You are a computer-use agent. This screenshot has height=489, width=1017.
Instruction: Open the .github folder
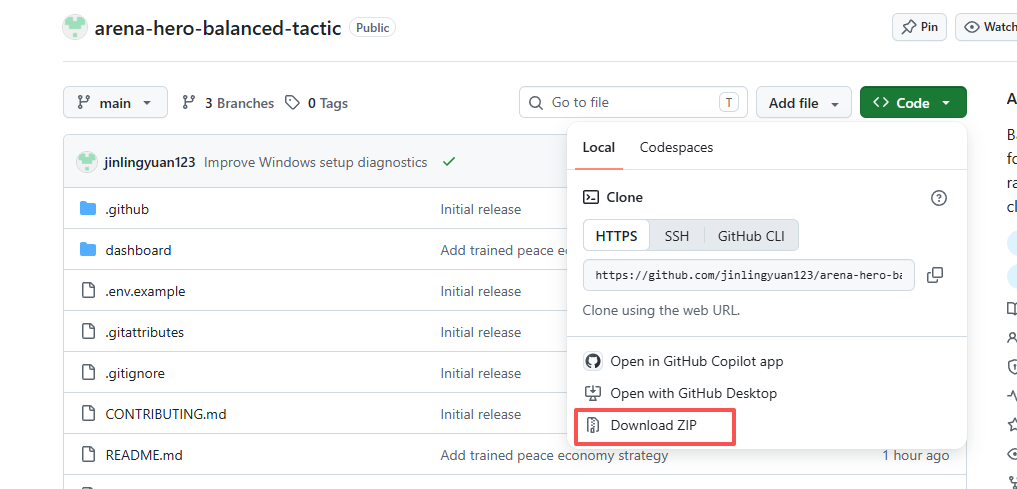[x=127, y=209]
